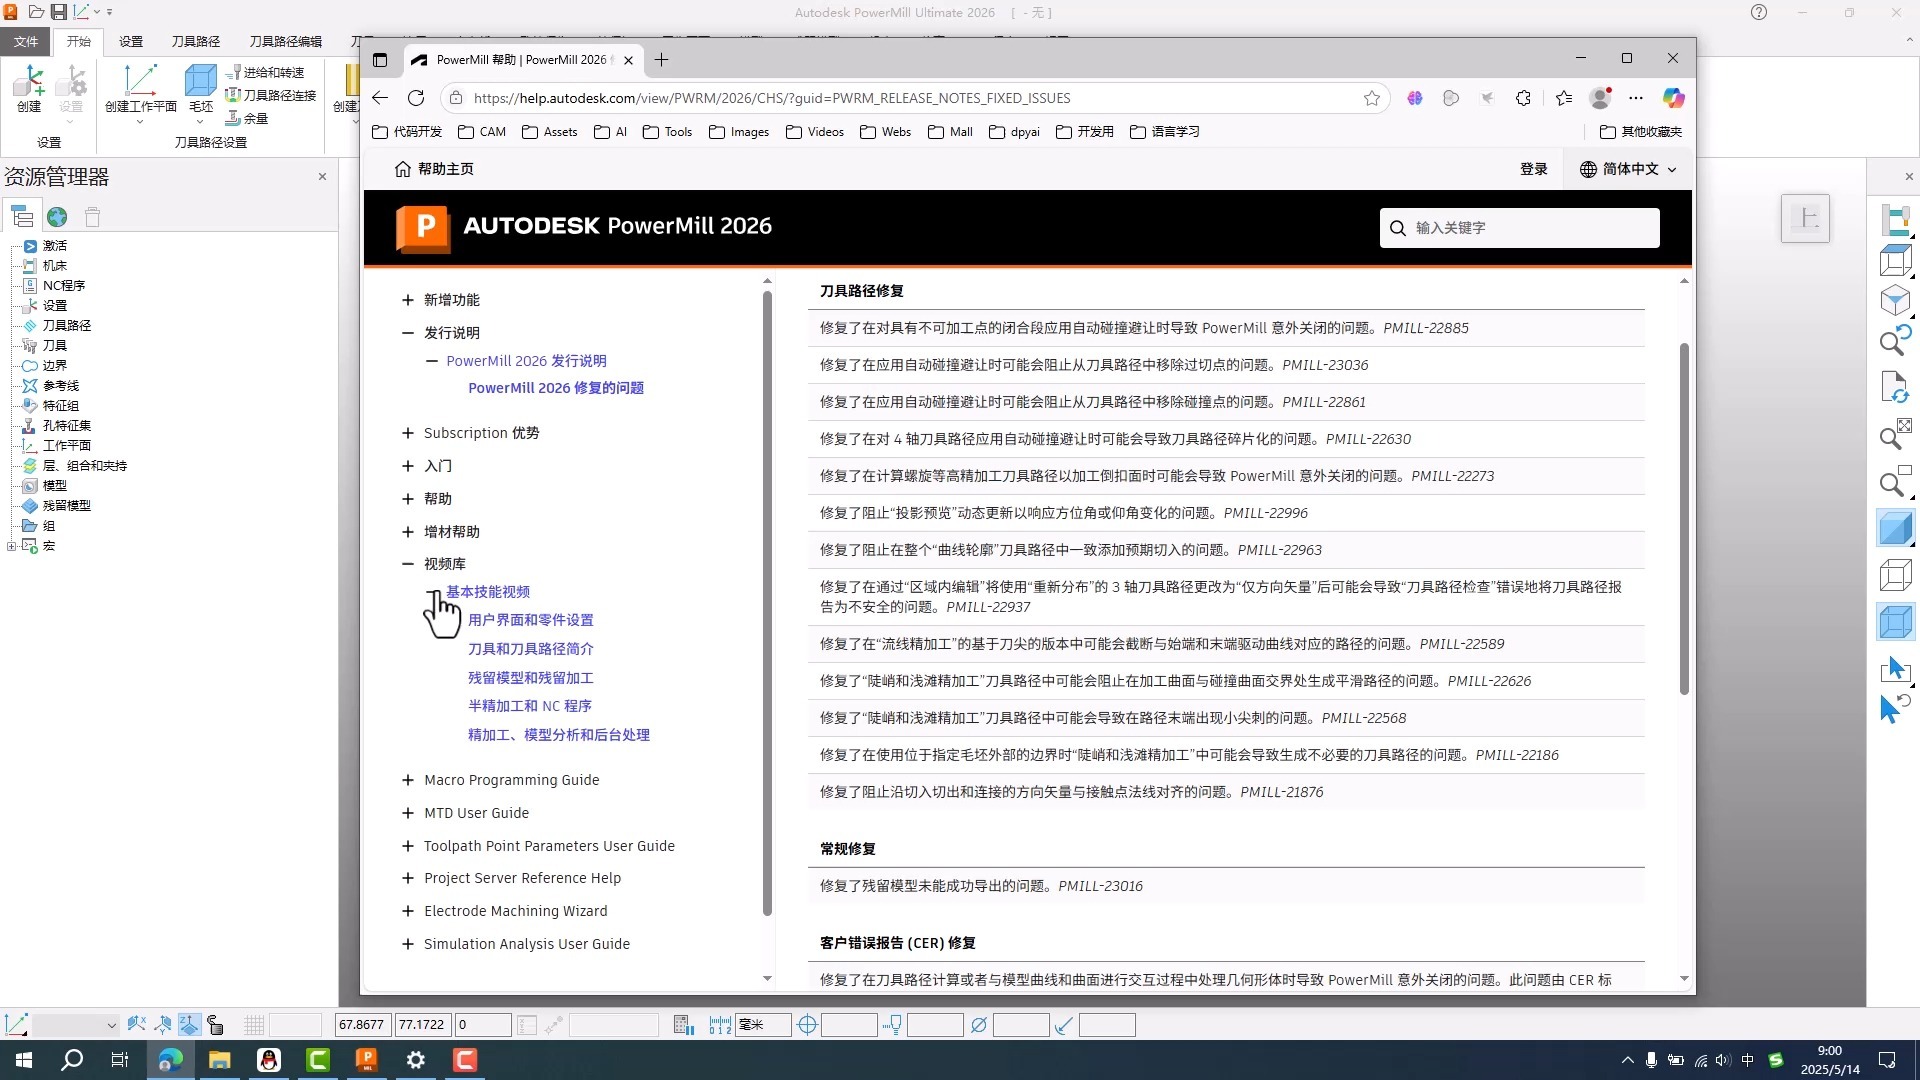Screen dimensions: 1920x1080
Task: Click previous view zoom icon
Action: click(1896, 341)
